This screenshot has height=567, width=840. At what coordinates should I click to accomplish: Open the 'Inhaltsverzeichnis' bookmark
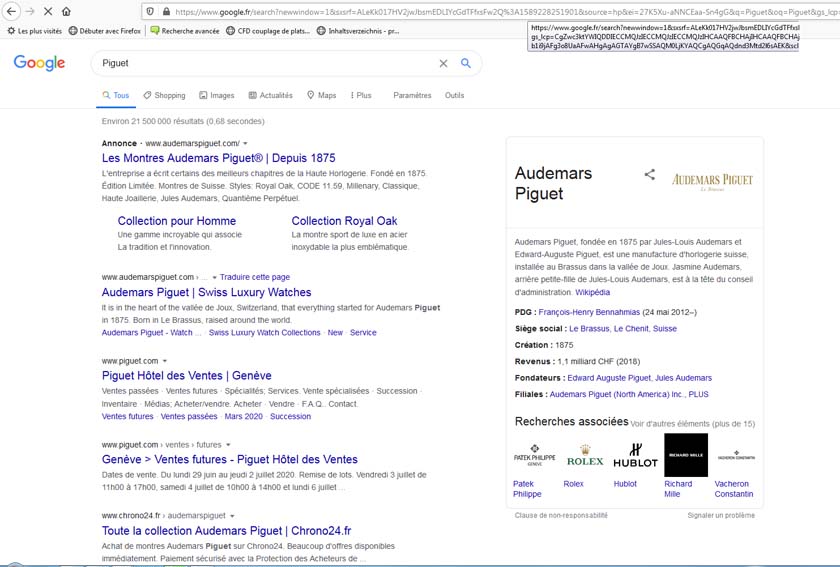[x=358, y=31]
